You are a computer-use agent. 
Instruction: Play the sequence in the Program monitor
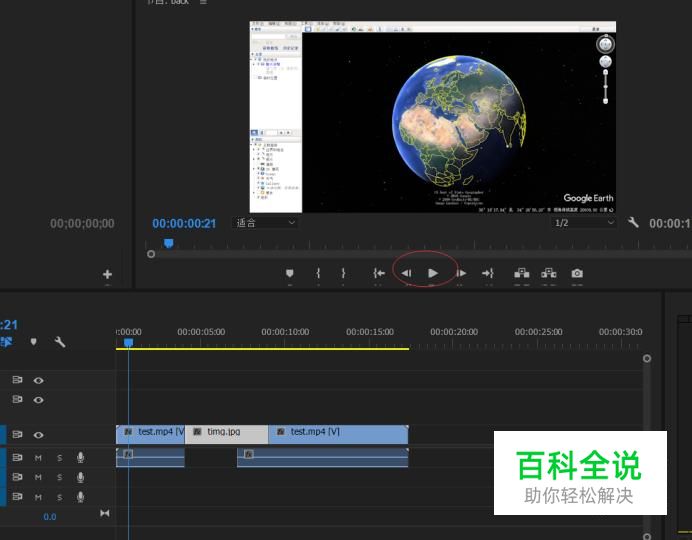(433, 274)
